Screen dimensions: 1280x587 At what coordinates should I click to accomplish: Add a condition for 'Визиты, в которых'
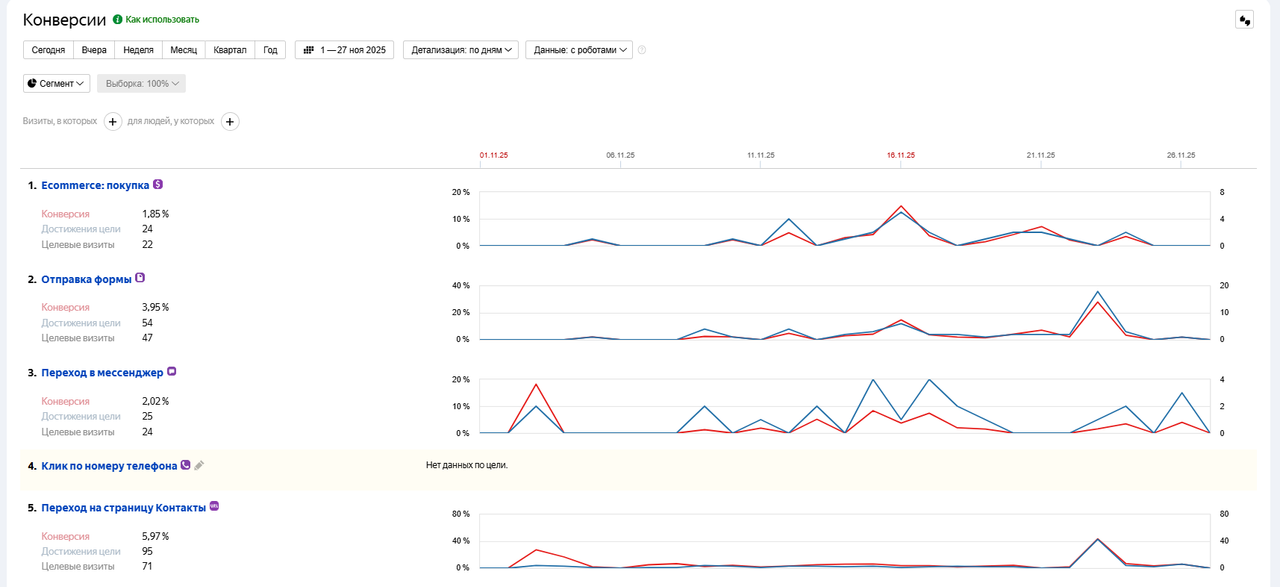point(113,122)
